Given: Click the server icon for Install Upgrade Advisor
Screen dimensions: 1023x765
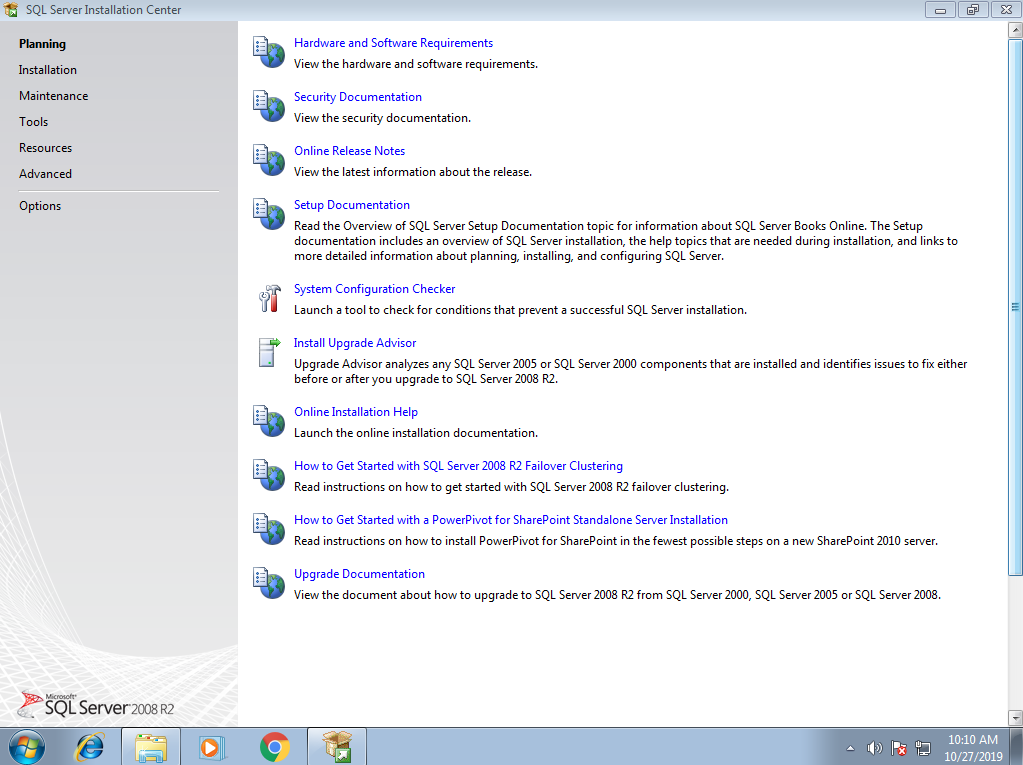Looking at the screenshot, I should (x=269, y=352).
